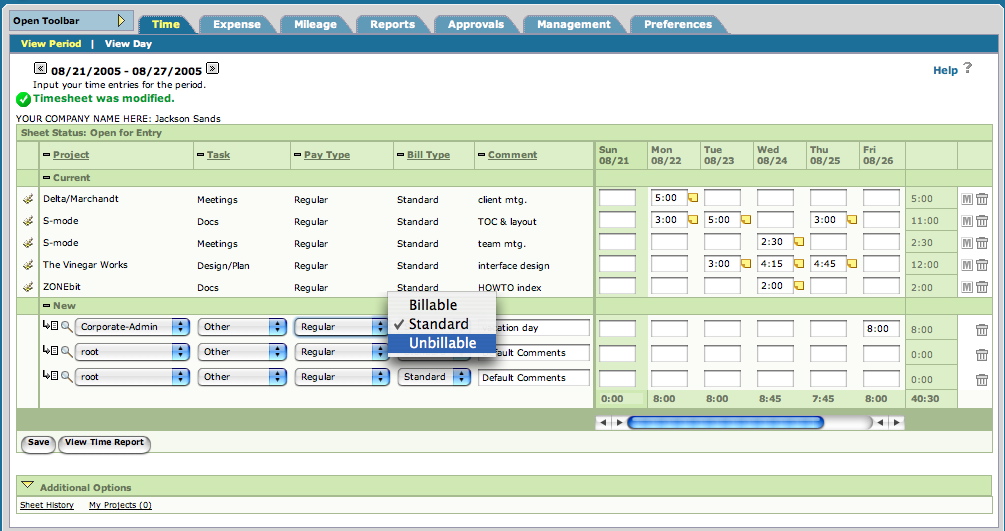
Task: Open magnifier search icon beside Corporate-Admin
Action: 67,326
